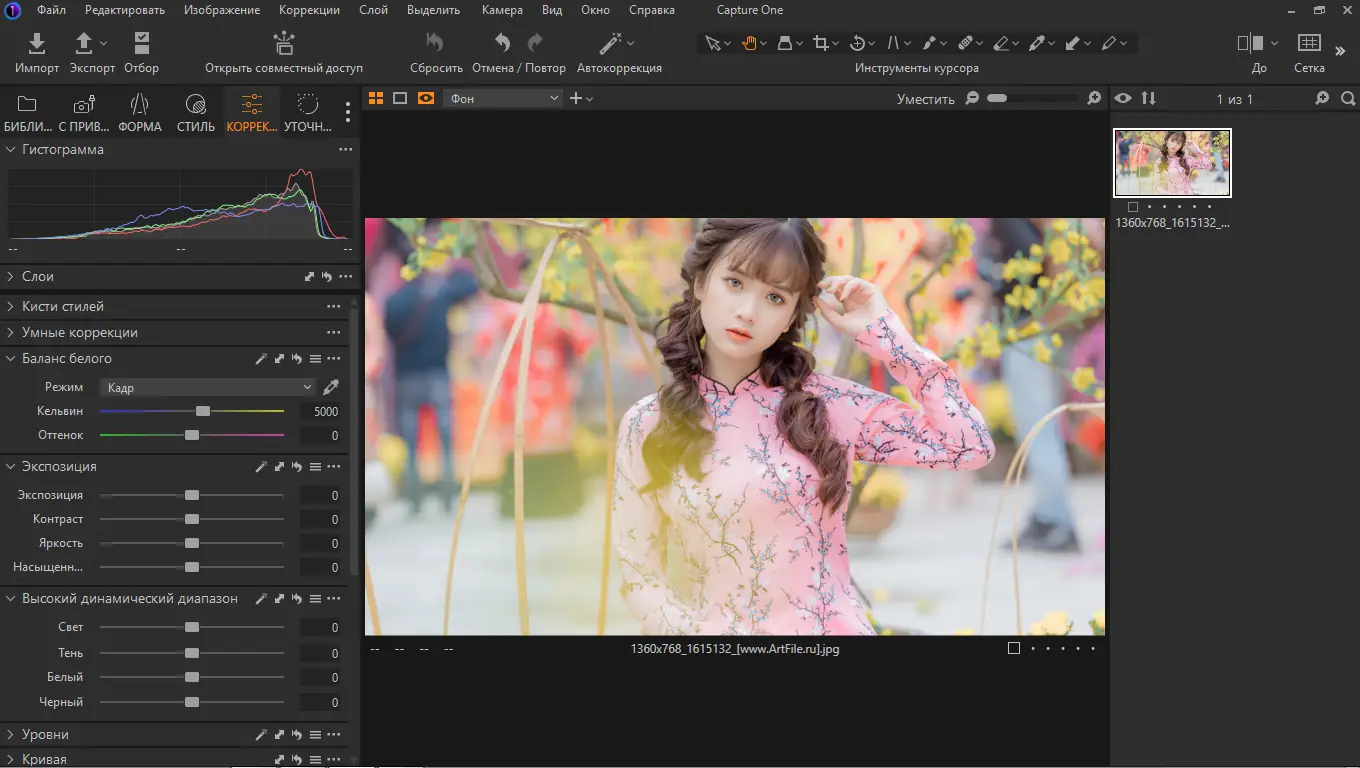Open the white balance Mode (Кадр) dropdown
The image size is (1360, 768).
coord(208,387)
